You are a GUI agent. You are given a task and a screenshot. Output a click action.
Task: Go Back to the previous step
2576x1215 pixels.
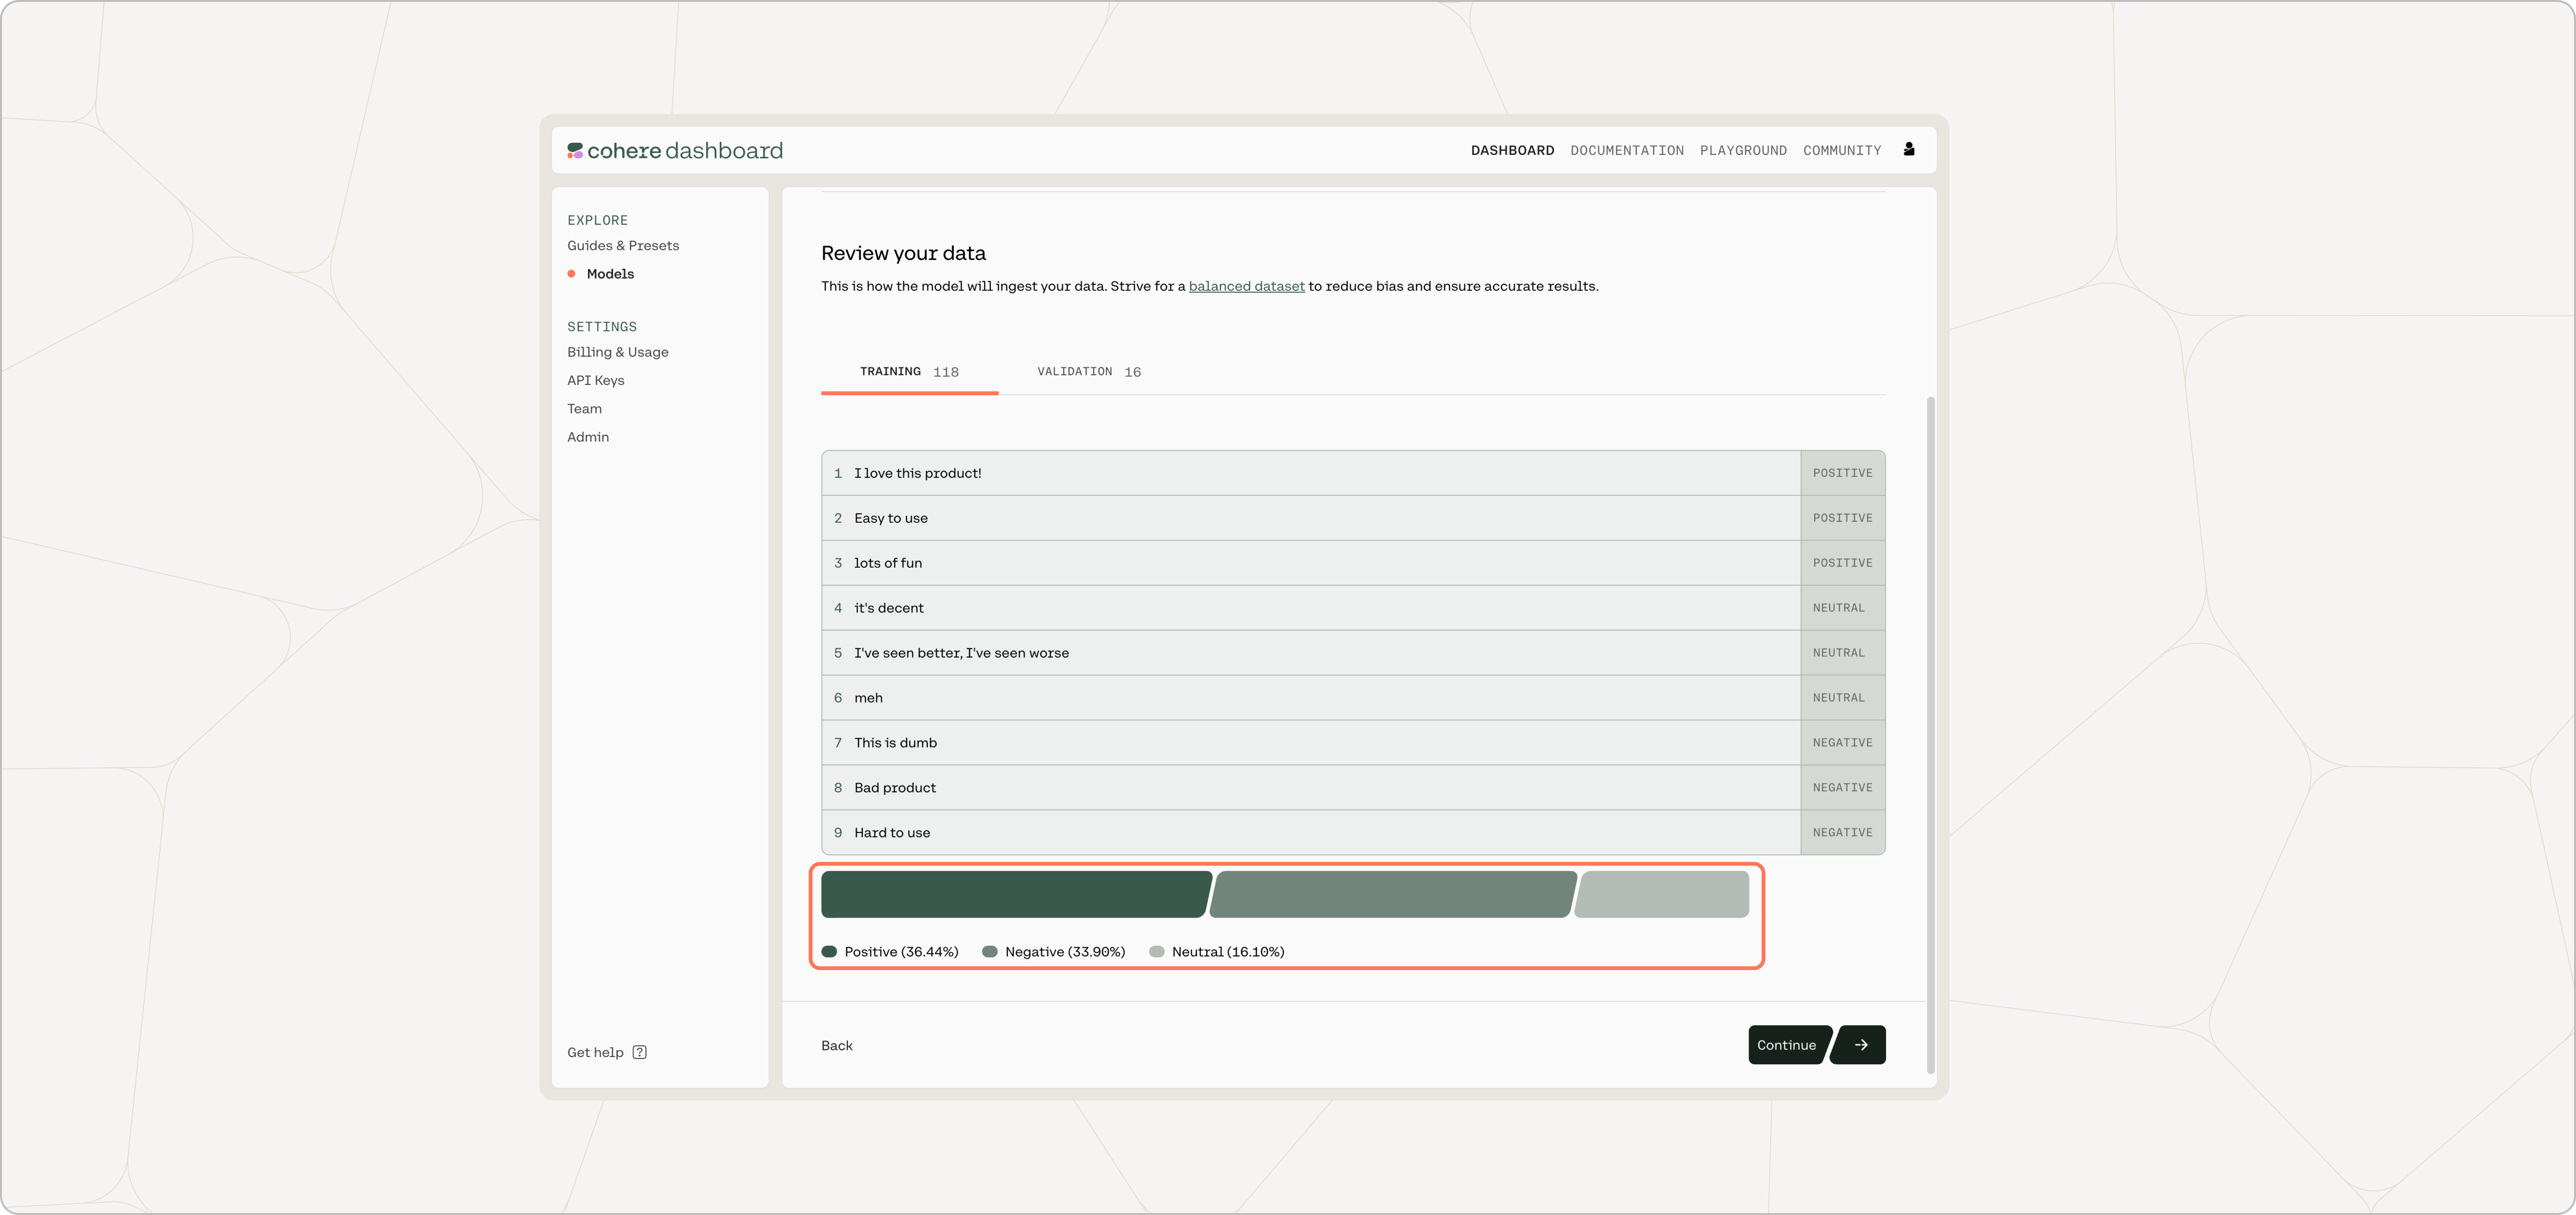(837, 1045)
